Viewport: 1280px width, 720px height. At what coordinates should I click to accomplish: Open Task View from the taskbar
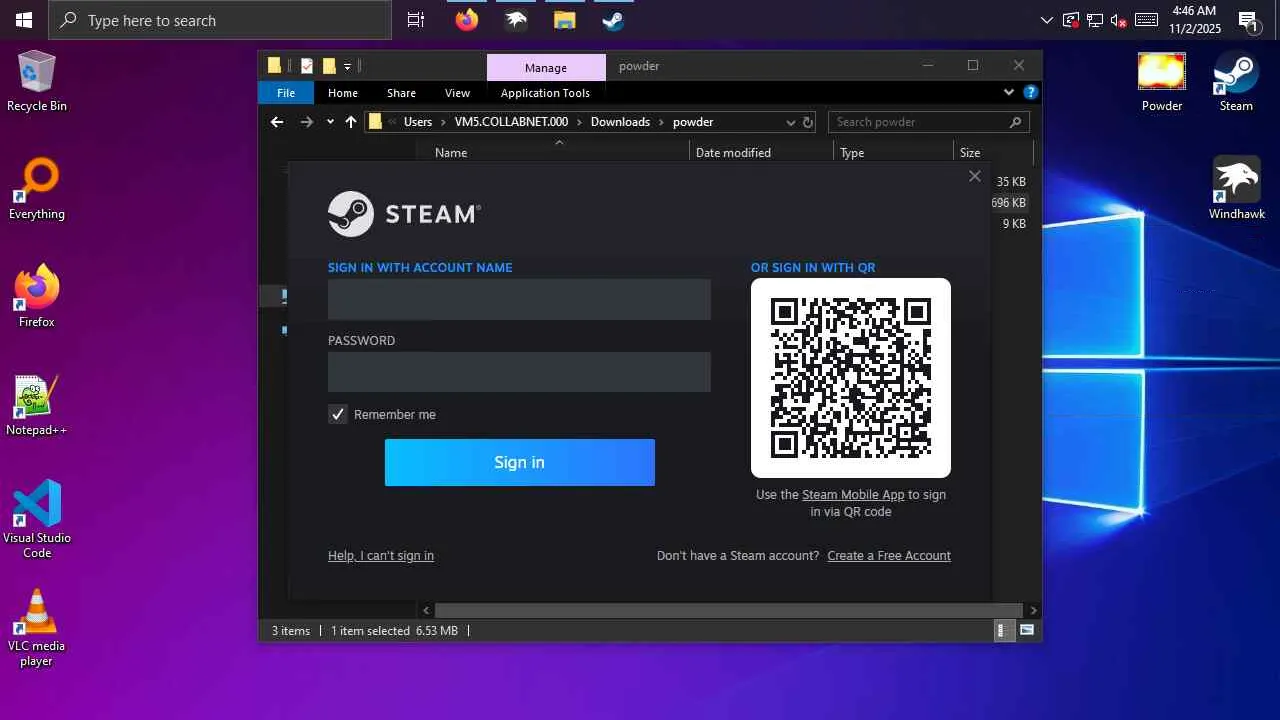pos(416,20)
